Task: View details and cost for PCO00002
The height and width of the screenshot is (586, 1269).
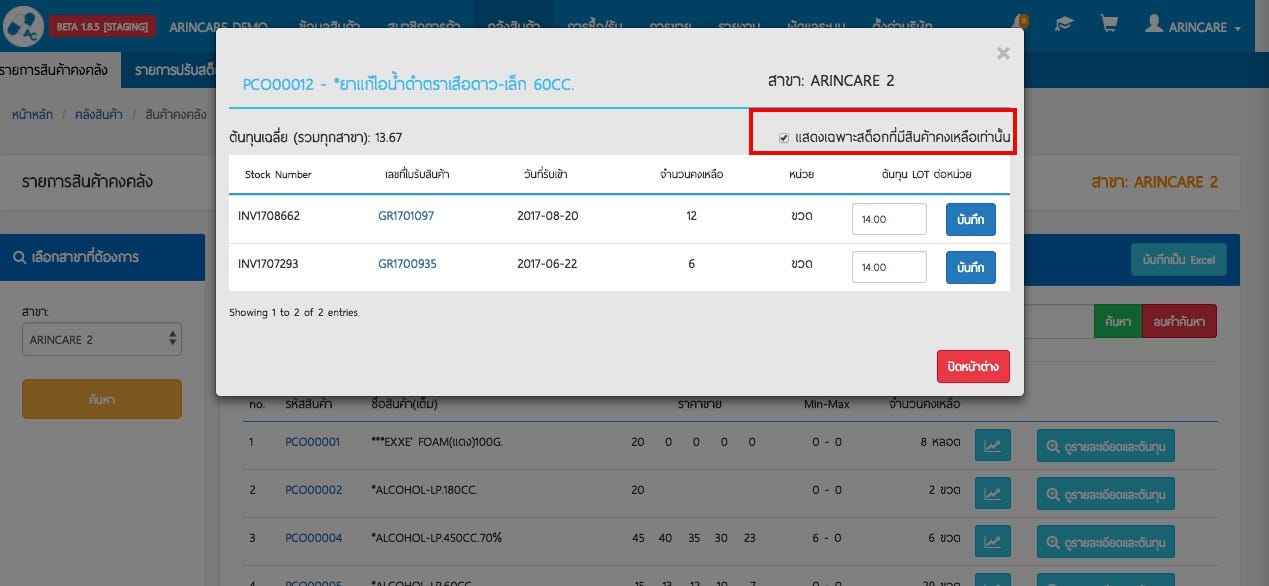Action: pyautogui.click(x=1106, y=493)
